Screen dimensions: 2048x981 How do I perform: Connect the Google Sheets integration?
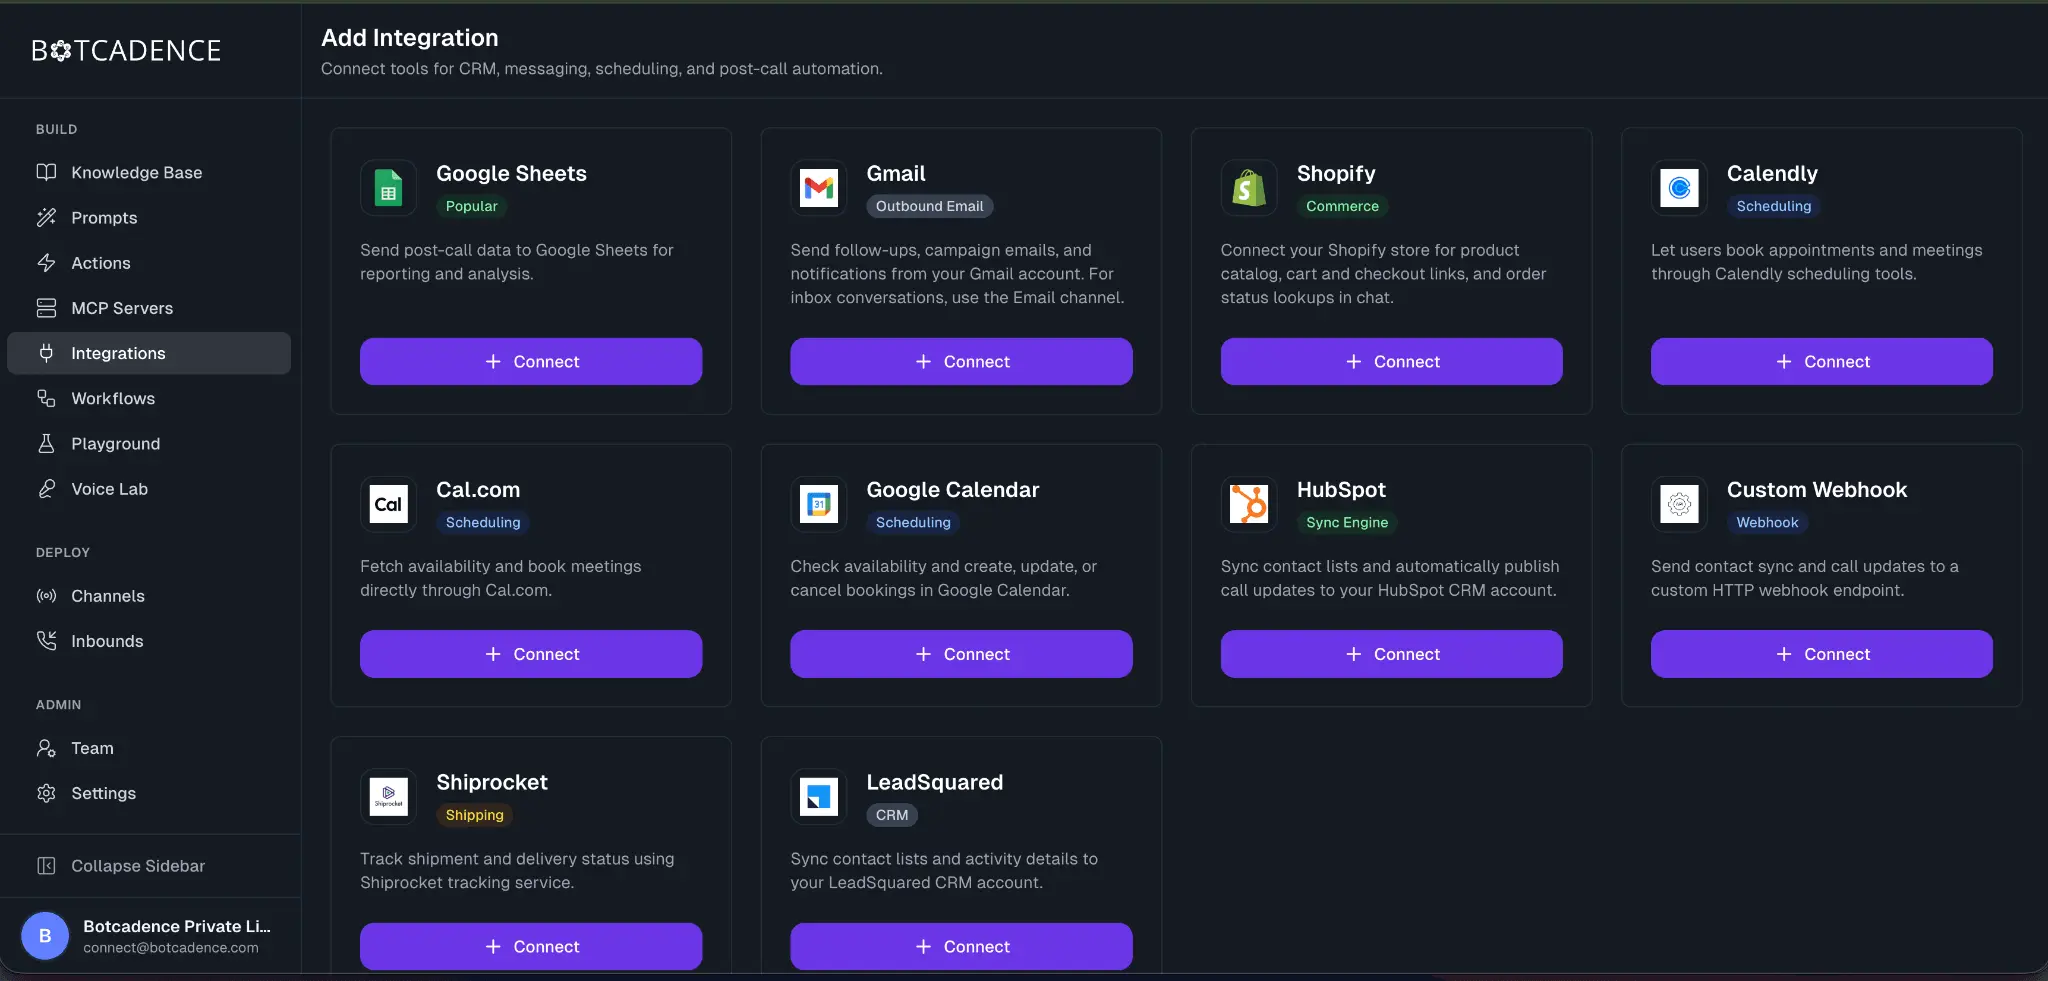click(x=531, y=361)
